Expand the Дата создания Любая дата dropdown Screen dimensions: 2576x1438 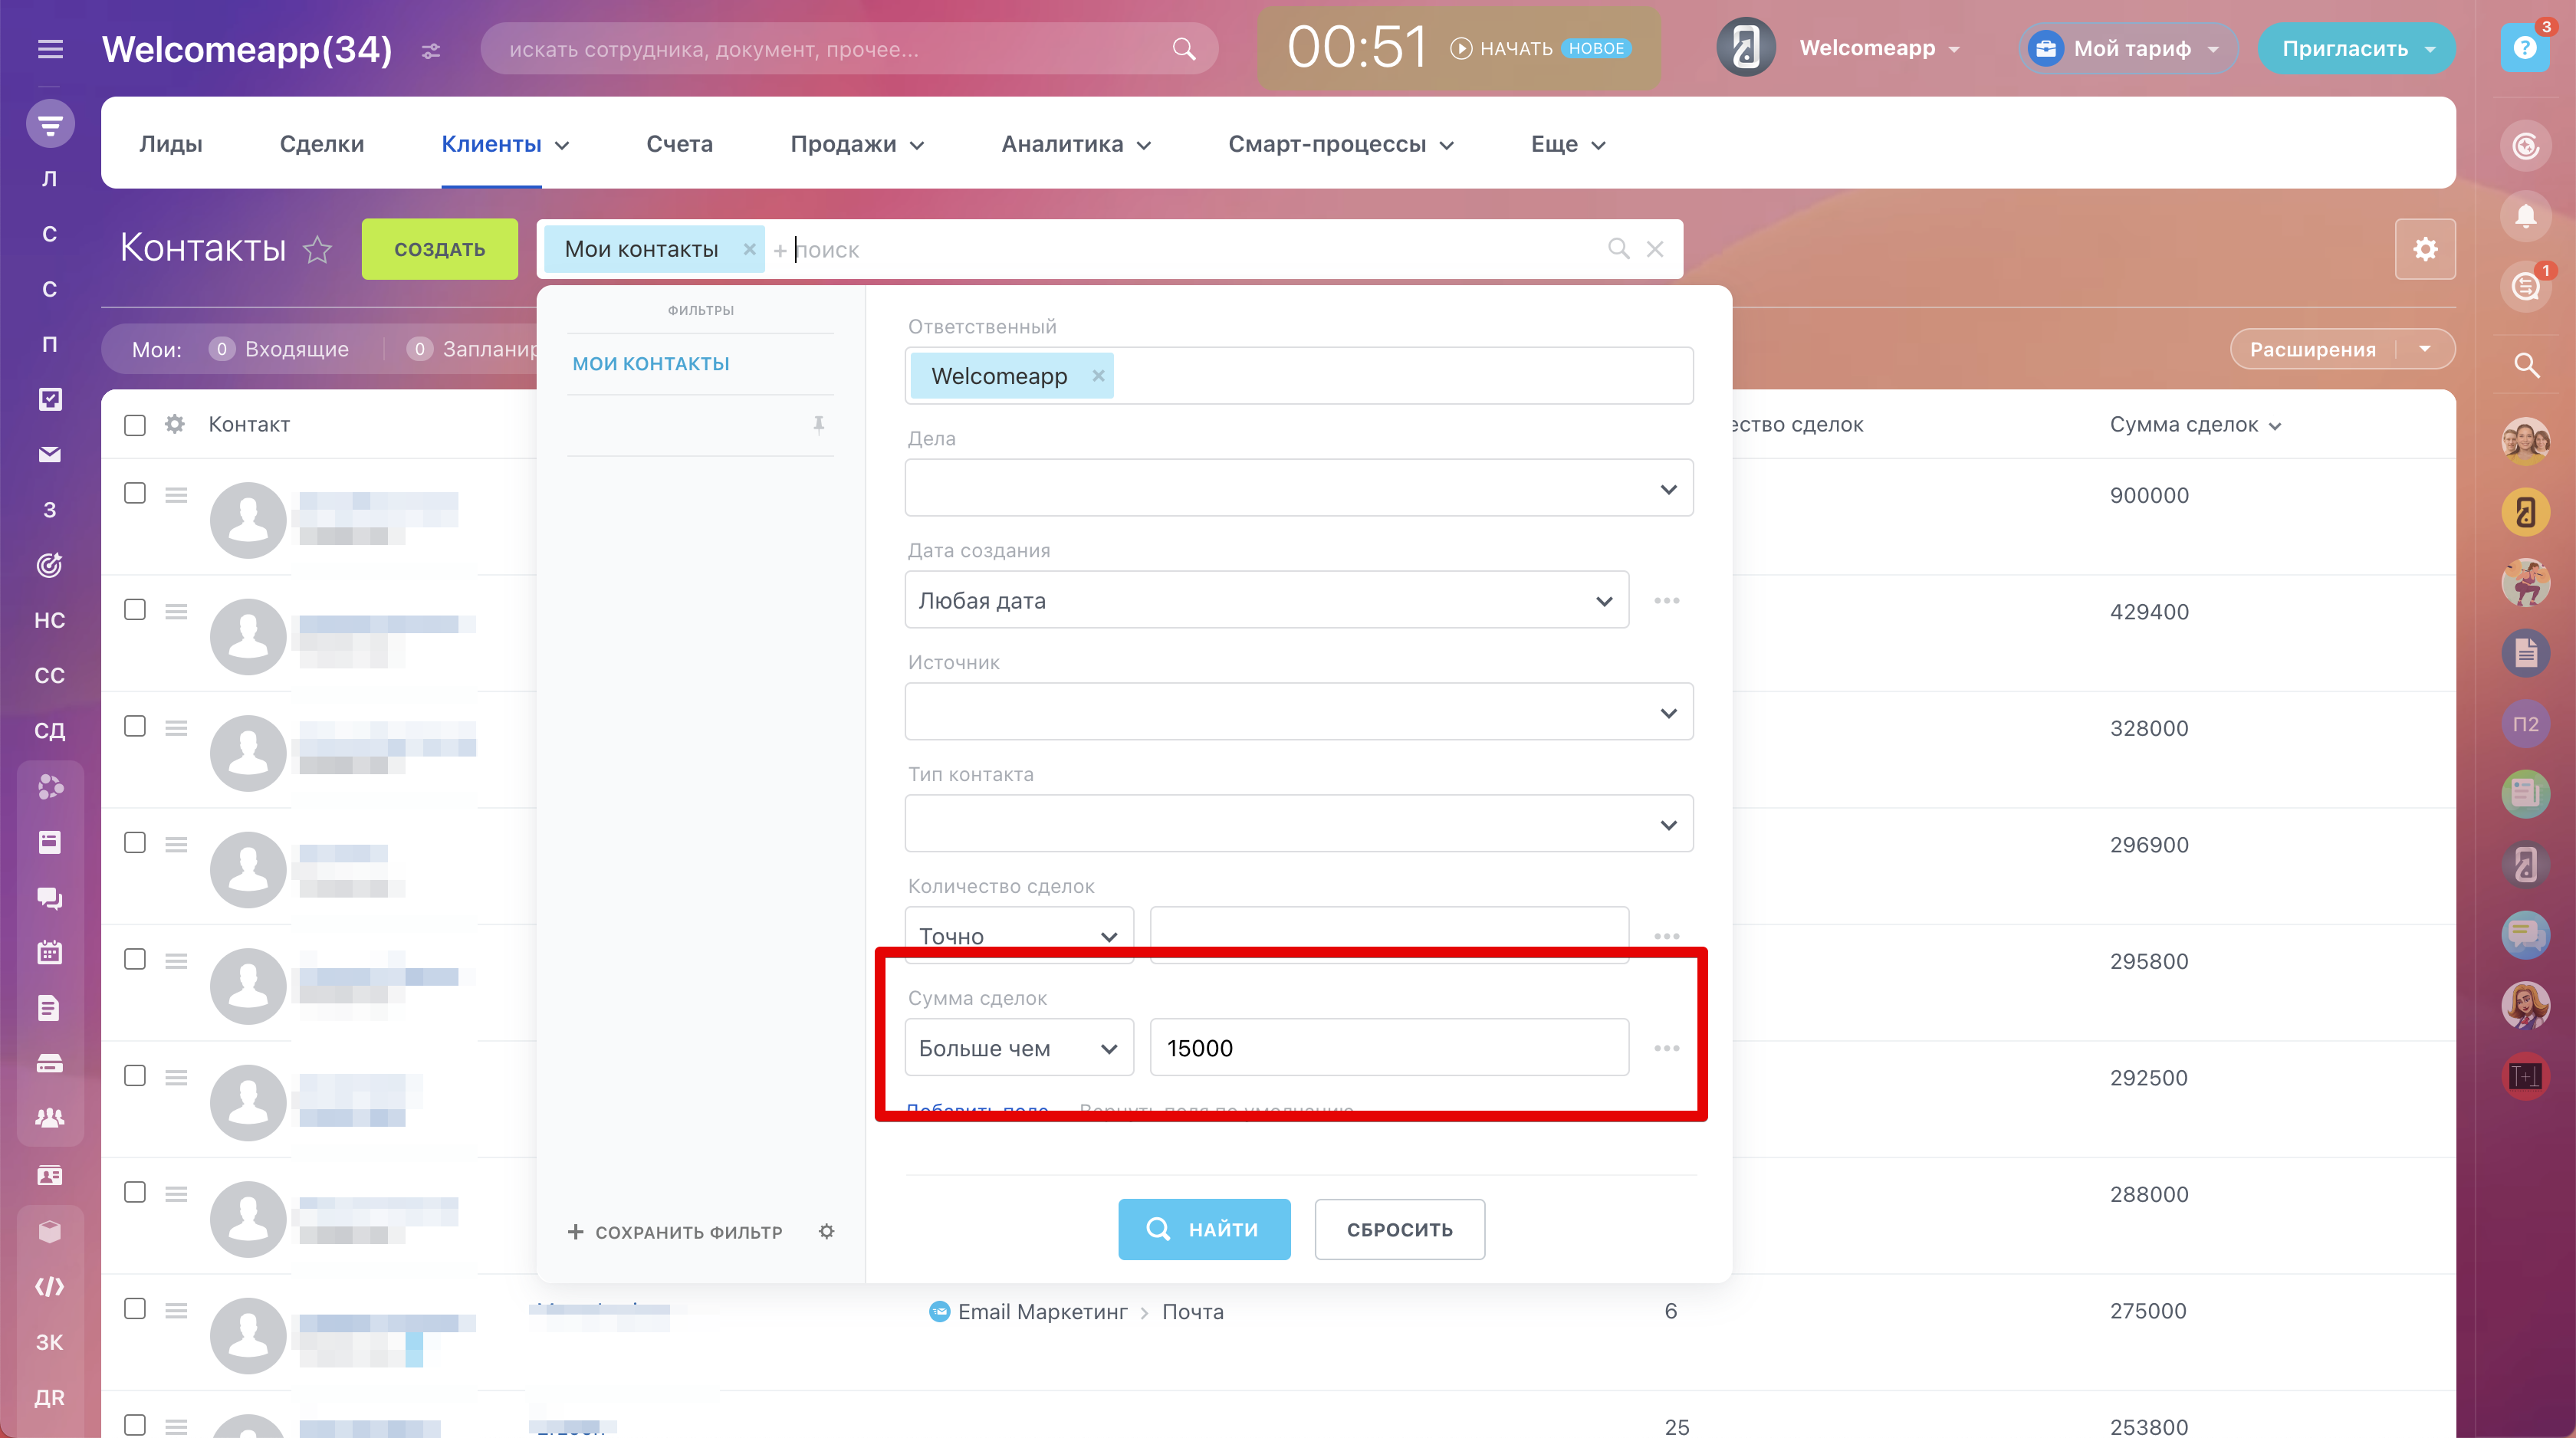point(1266,600)
